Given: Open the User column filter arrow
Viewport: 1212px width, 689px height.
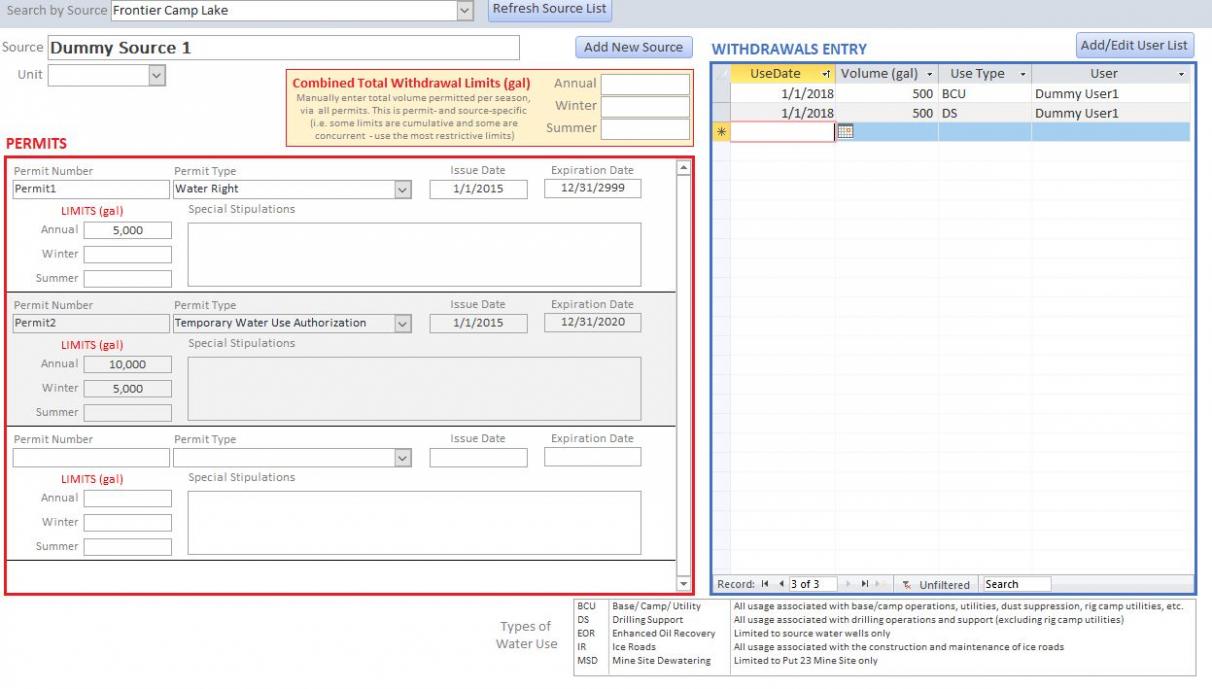Looking at the screenshot, I should point(1181,74).
